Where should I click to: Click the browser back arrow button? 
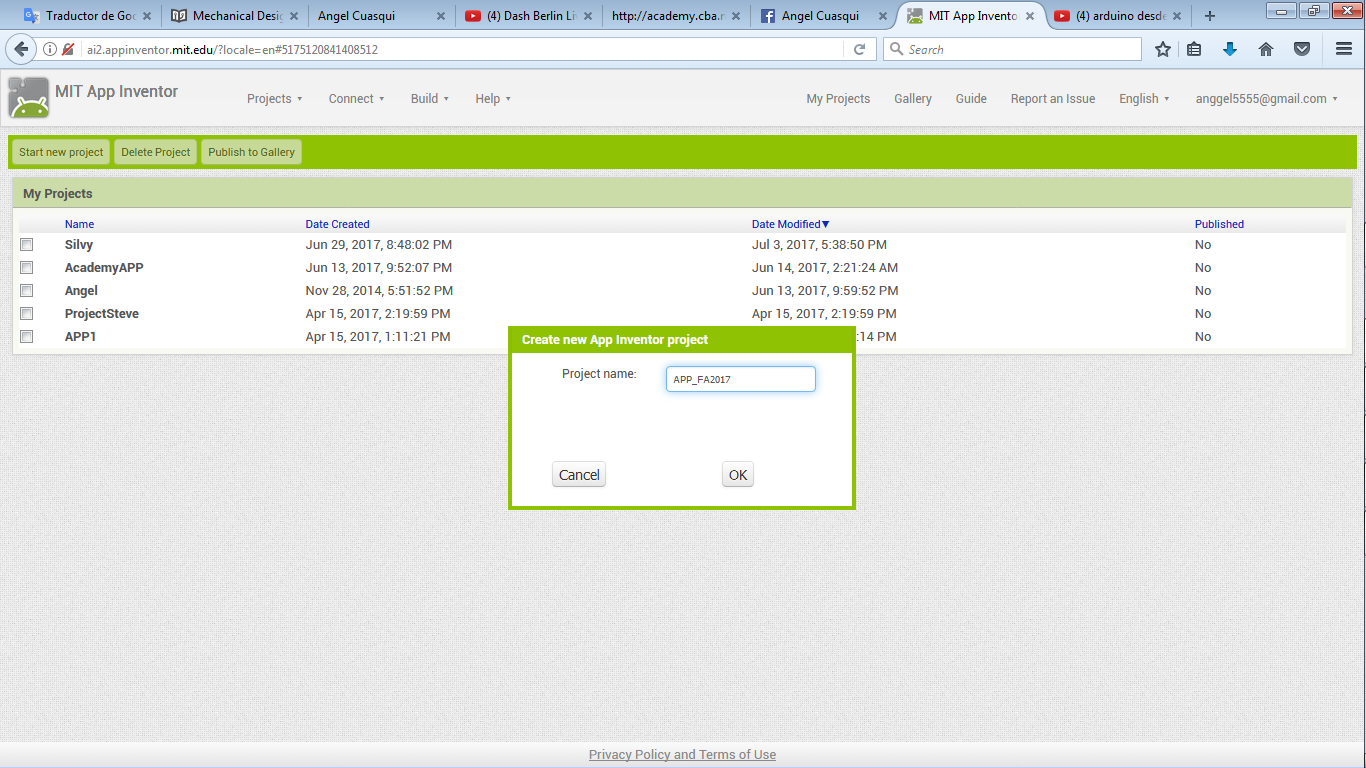[21, 49]
